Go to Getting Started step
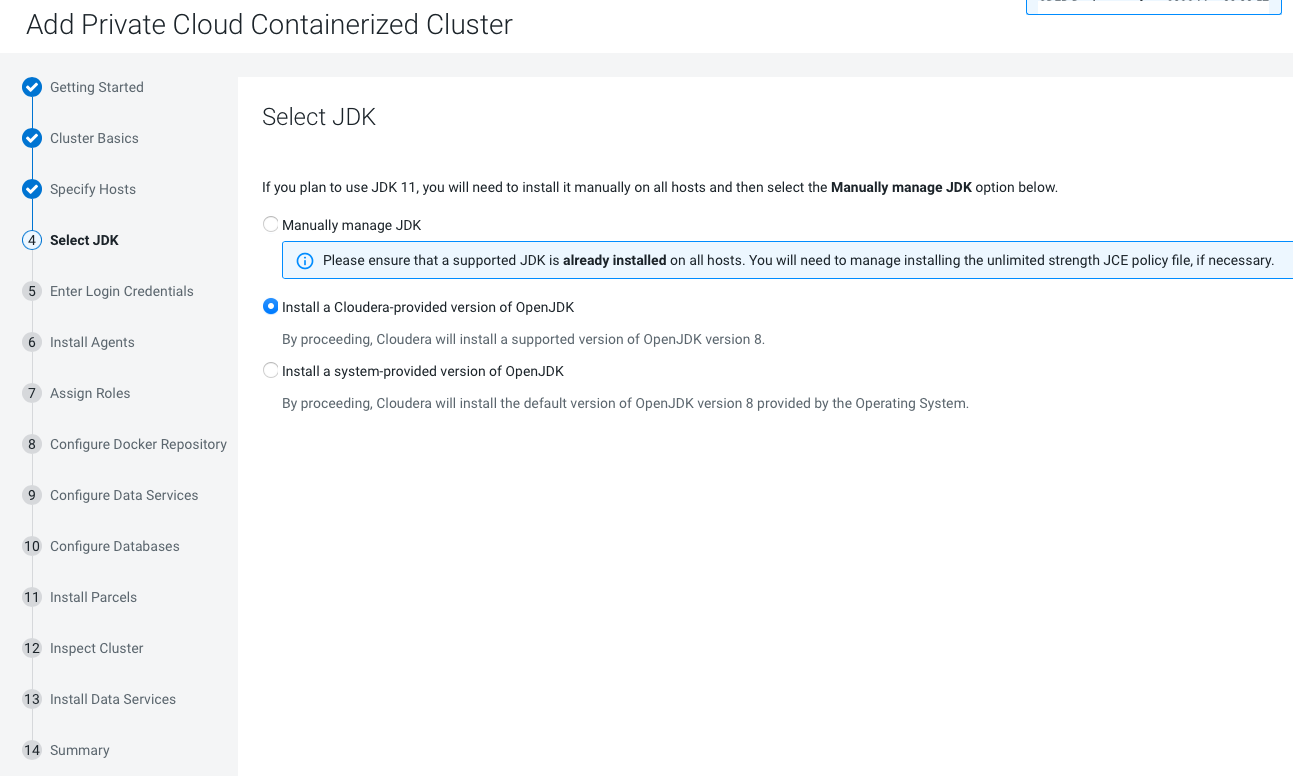The image size is (1293, 776). pos(97,87)
